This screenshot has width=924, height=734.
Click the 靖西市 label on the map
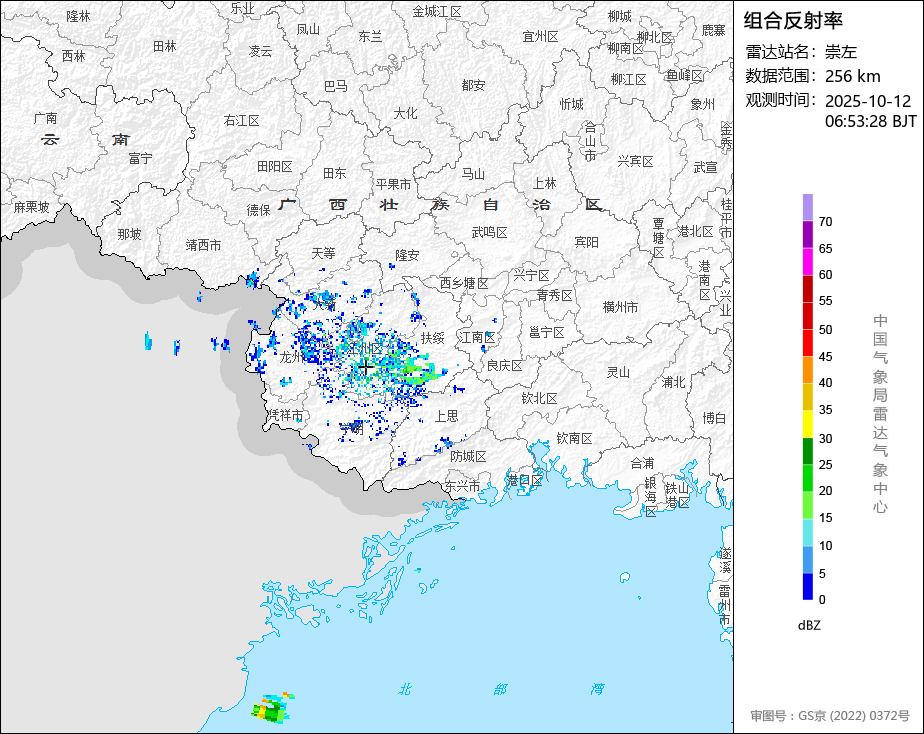coord(204,245)
